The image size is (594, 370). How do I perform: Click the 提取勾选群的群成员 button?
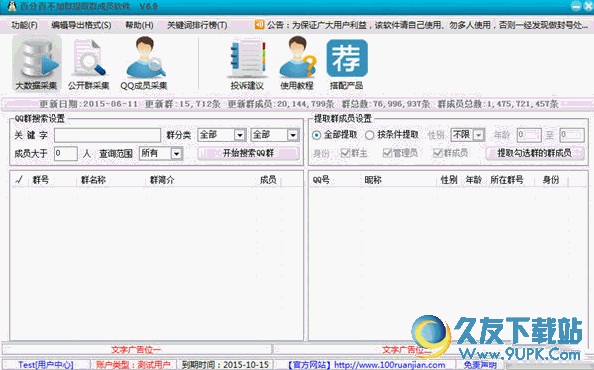coord(535,153)
